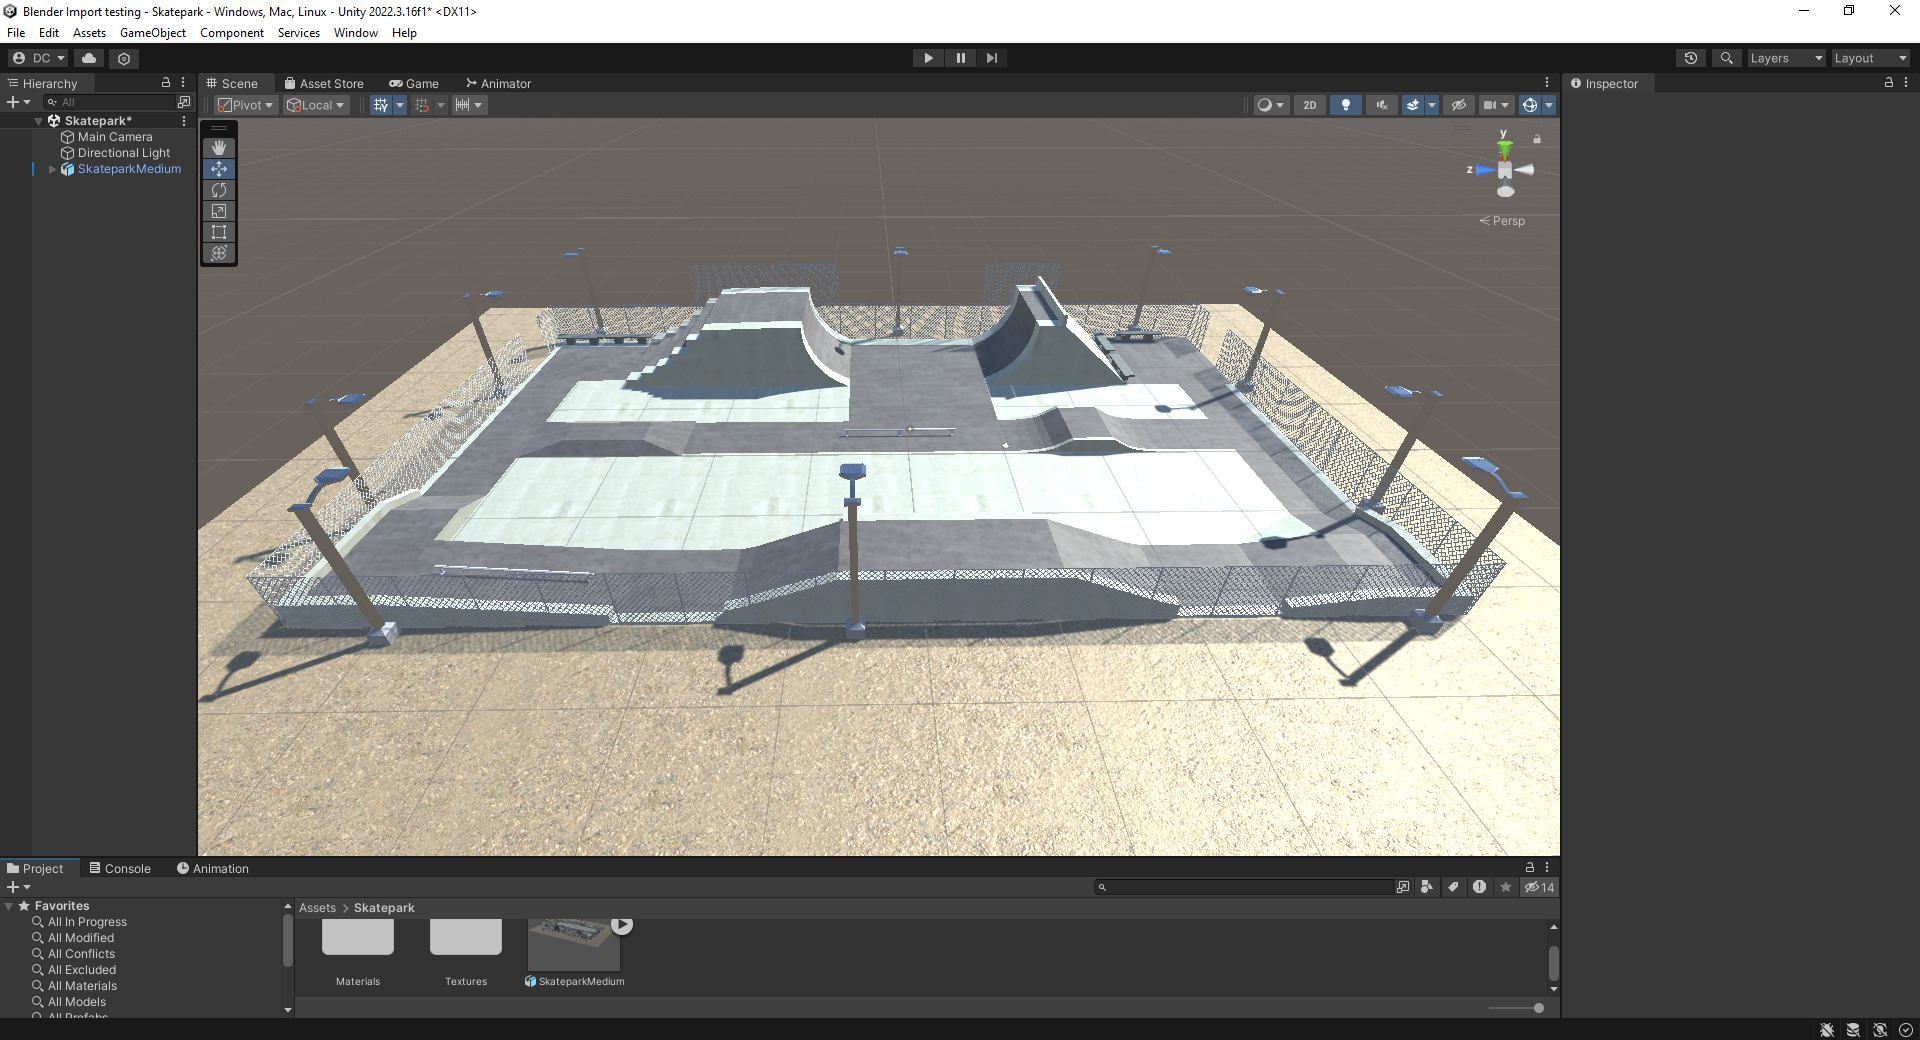Lock the Inspector panel
The image size is (1920, 1040).
1889,83
